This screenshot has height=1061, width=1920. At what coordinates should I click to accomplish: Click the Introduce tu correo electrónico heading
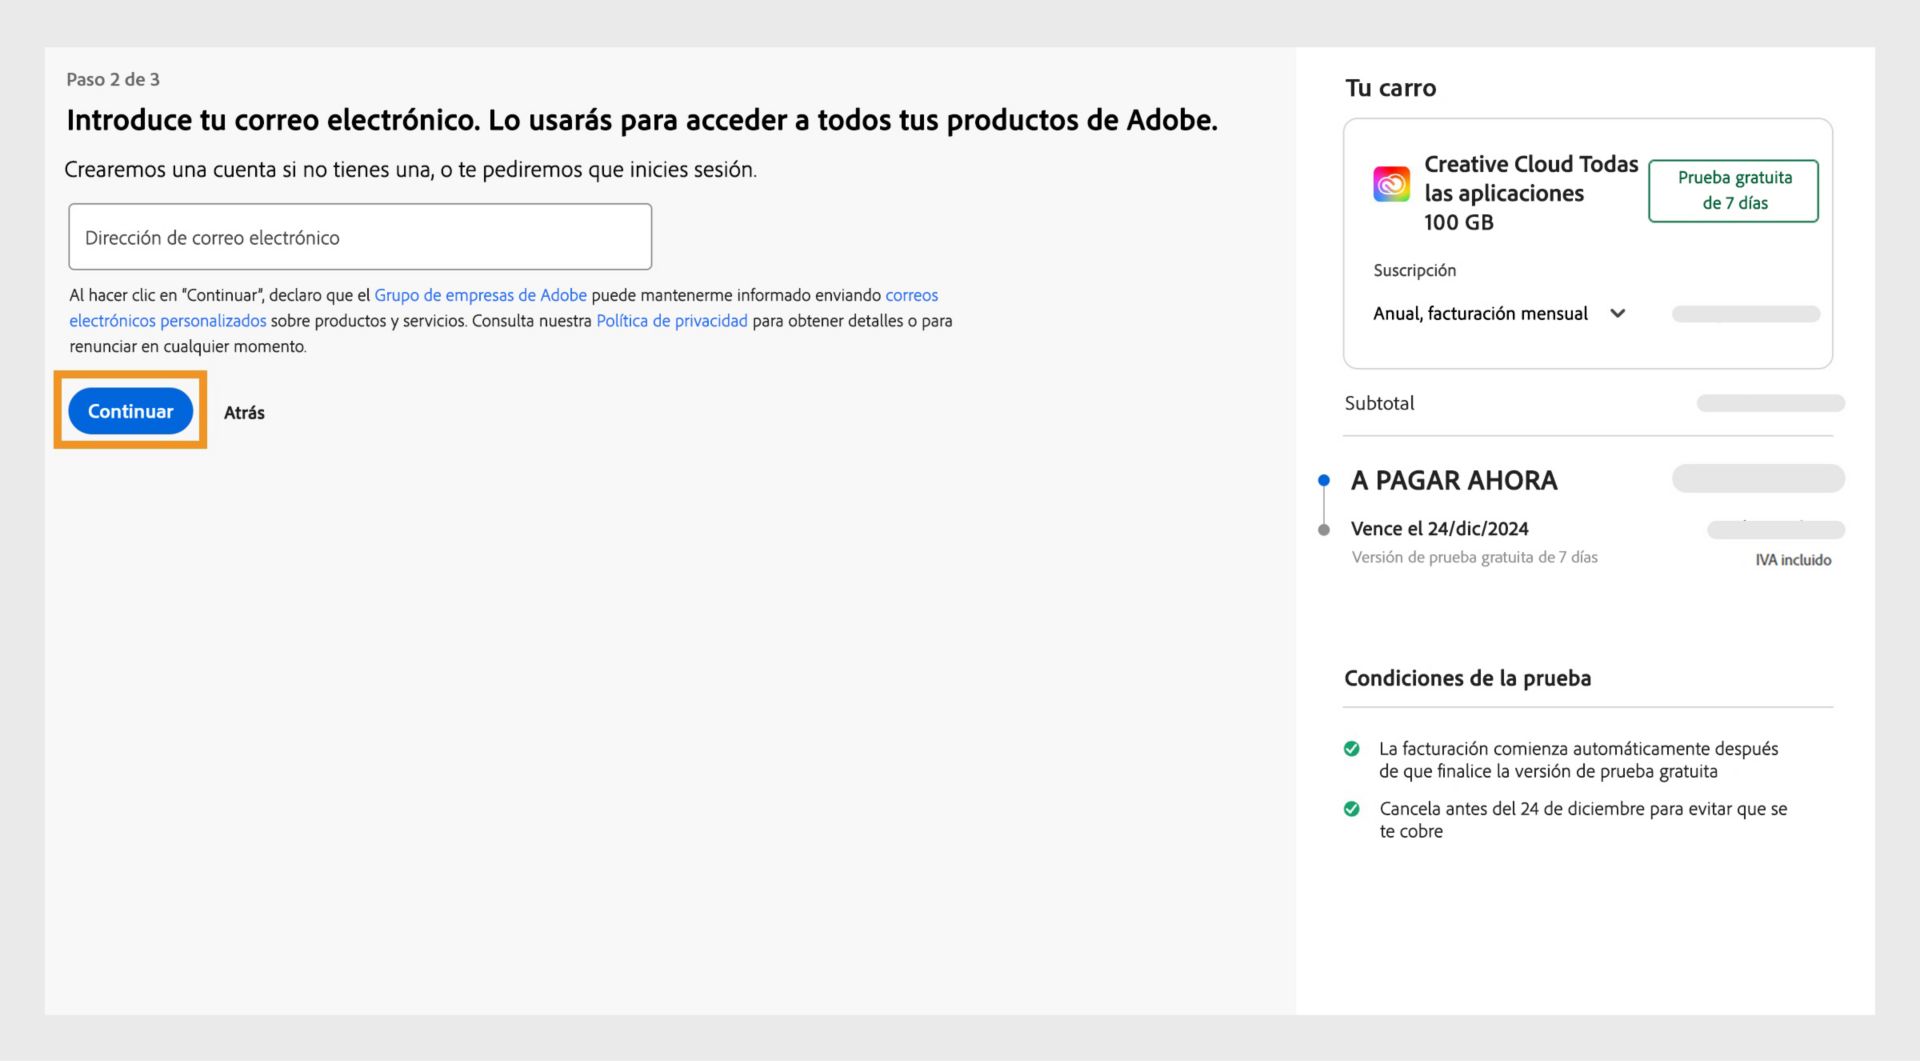[x=642, y=120]
